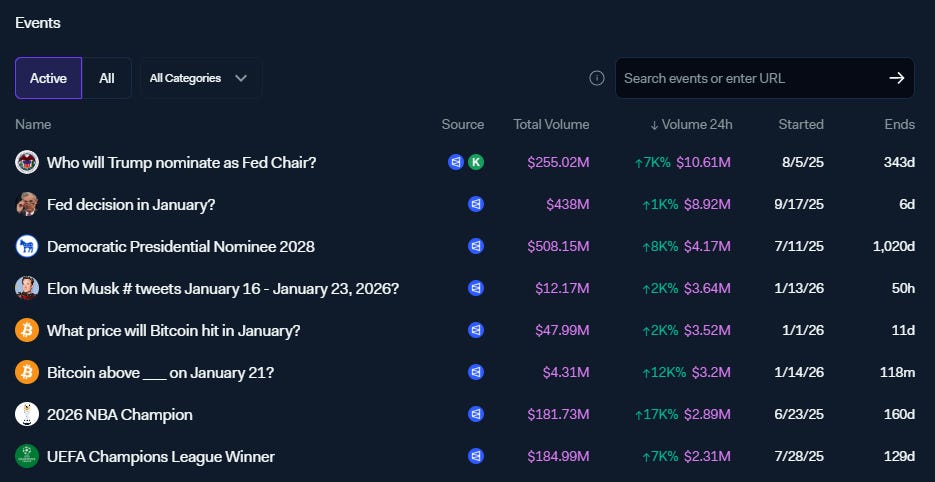The height and width of the screenshot is (482, 935).
Task: Click the arrow icon in search field
Action: click(x=896, y=78)
